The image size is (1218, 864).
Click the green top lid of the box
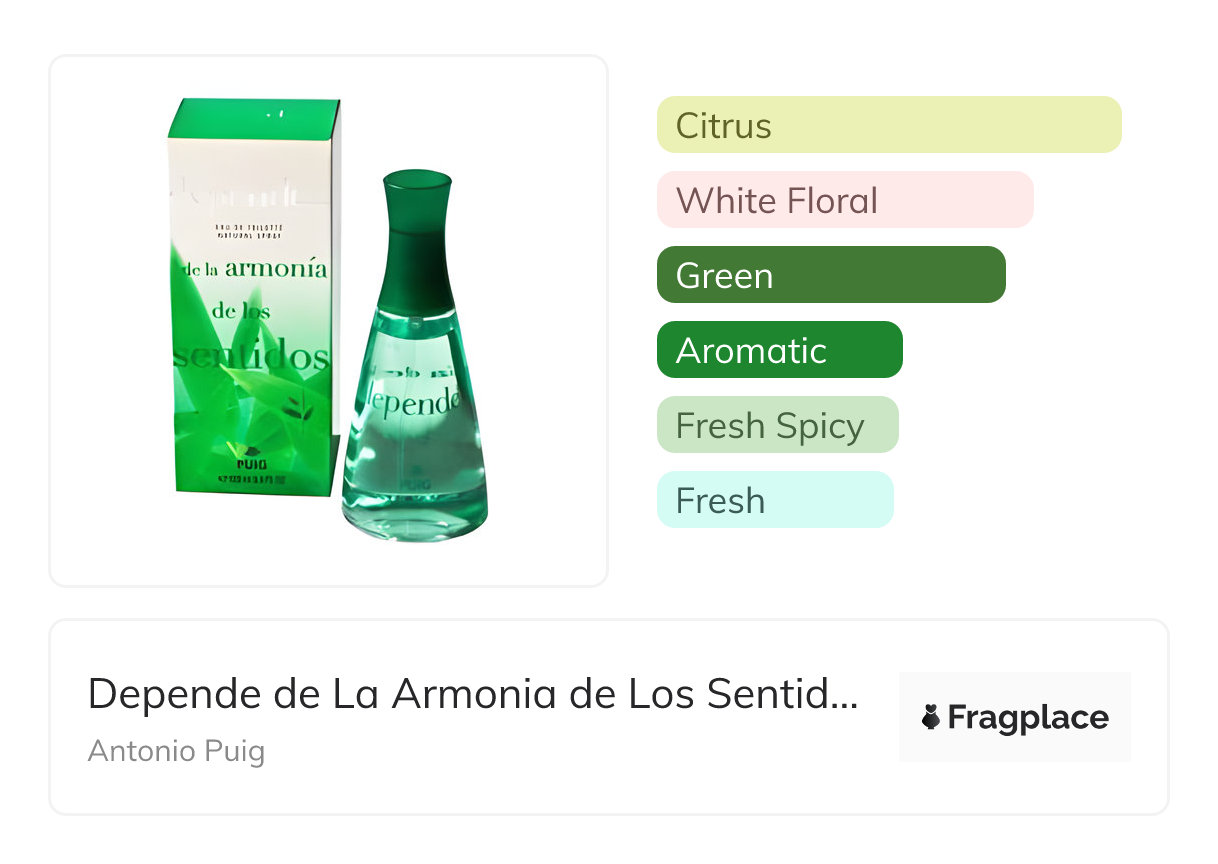(x=254, y=118)
